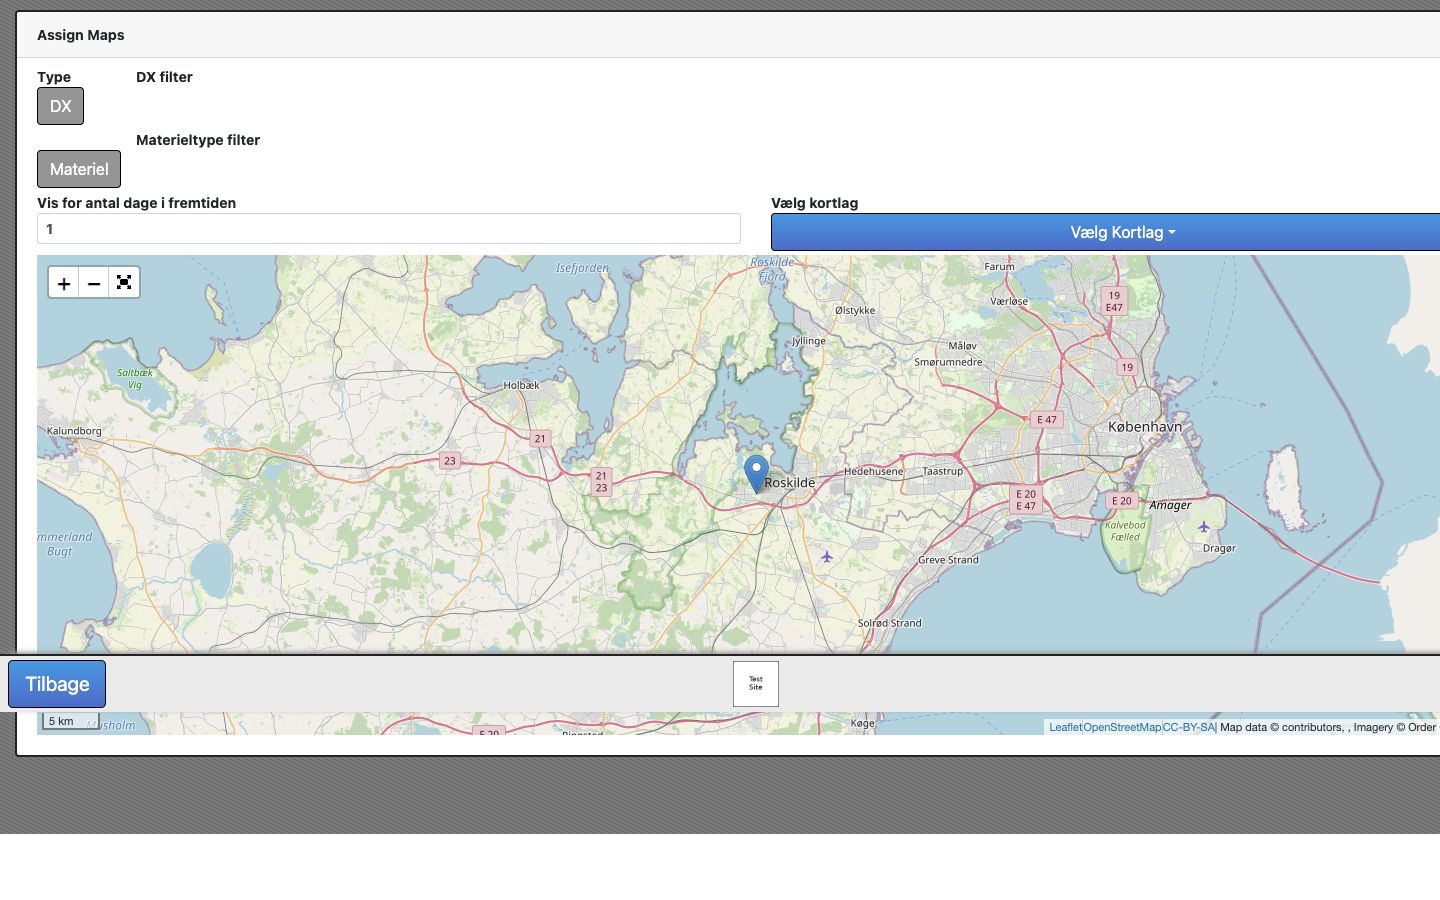Image resolution: width=1440 pixels, height=900 pixels.
Task: Click the Tilbage button
Action: click(57, 684)
